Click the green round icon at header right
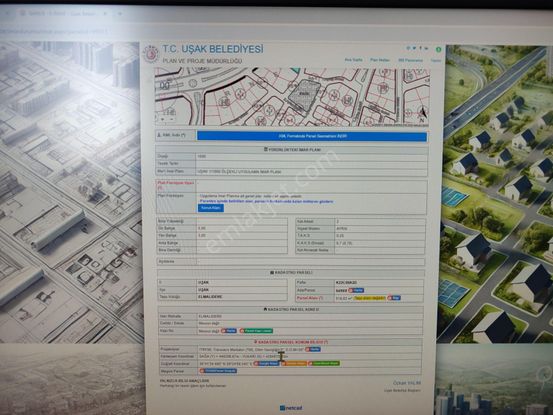This screenshot has height=415, width=553. pyautogui.click(x=438, y=49)
